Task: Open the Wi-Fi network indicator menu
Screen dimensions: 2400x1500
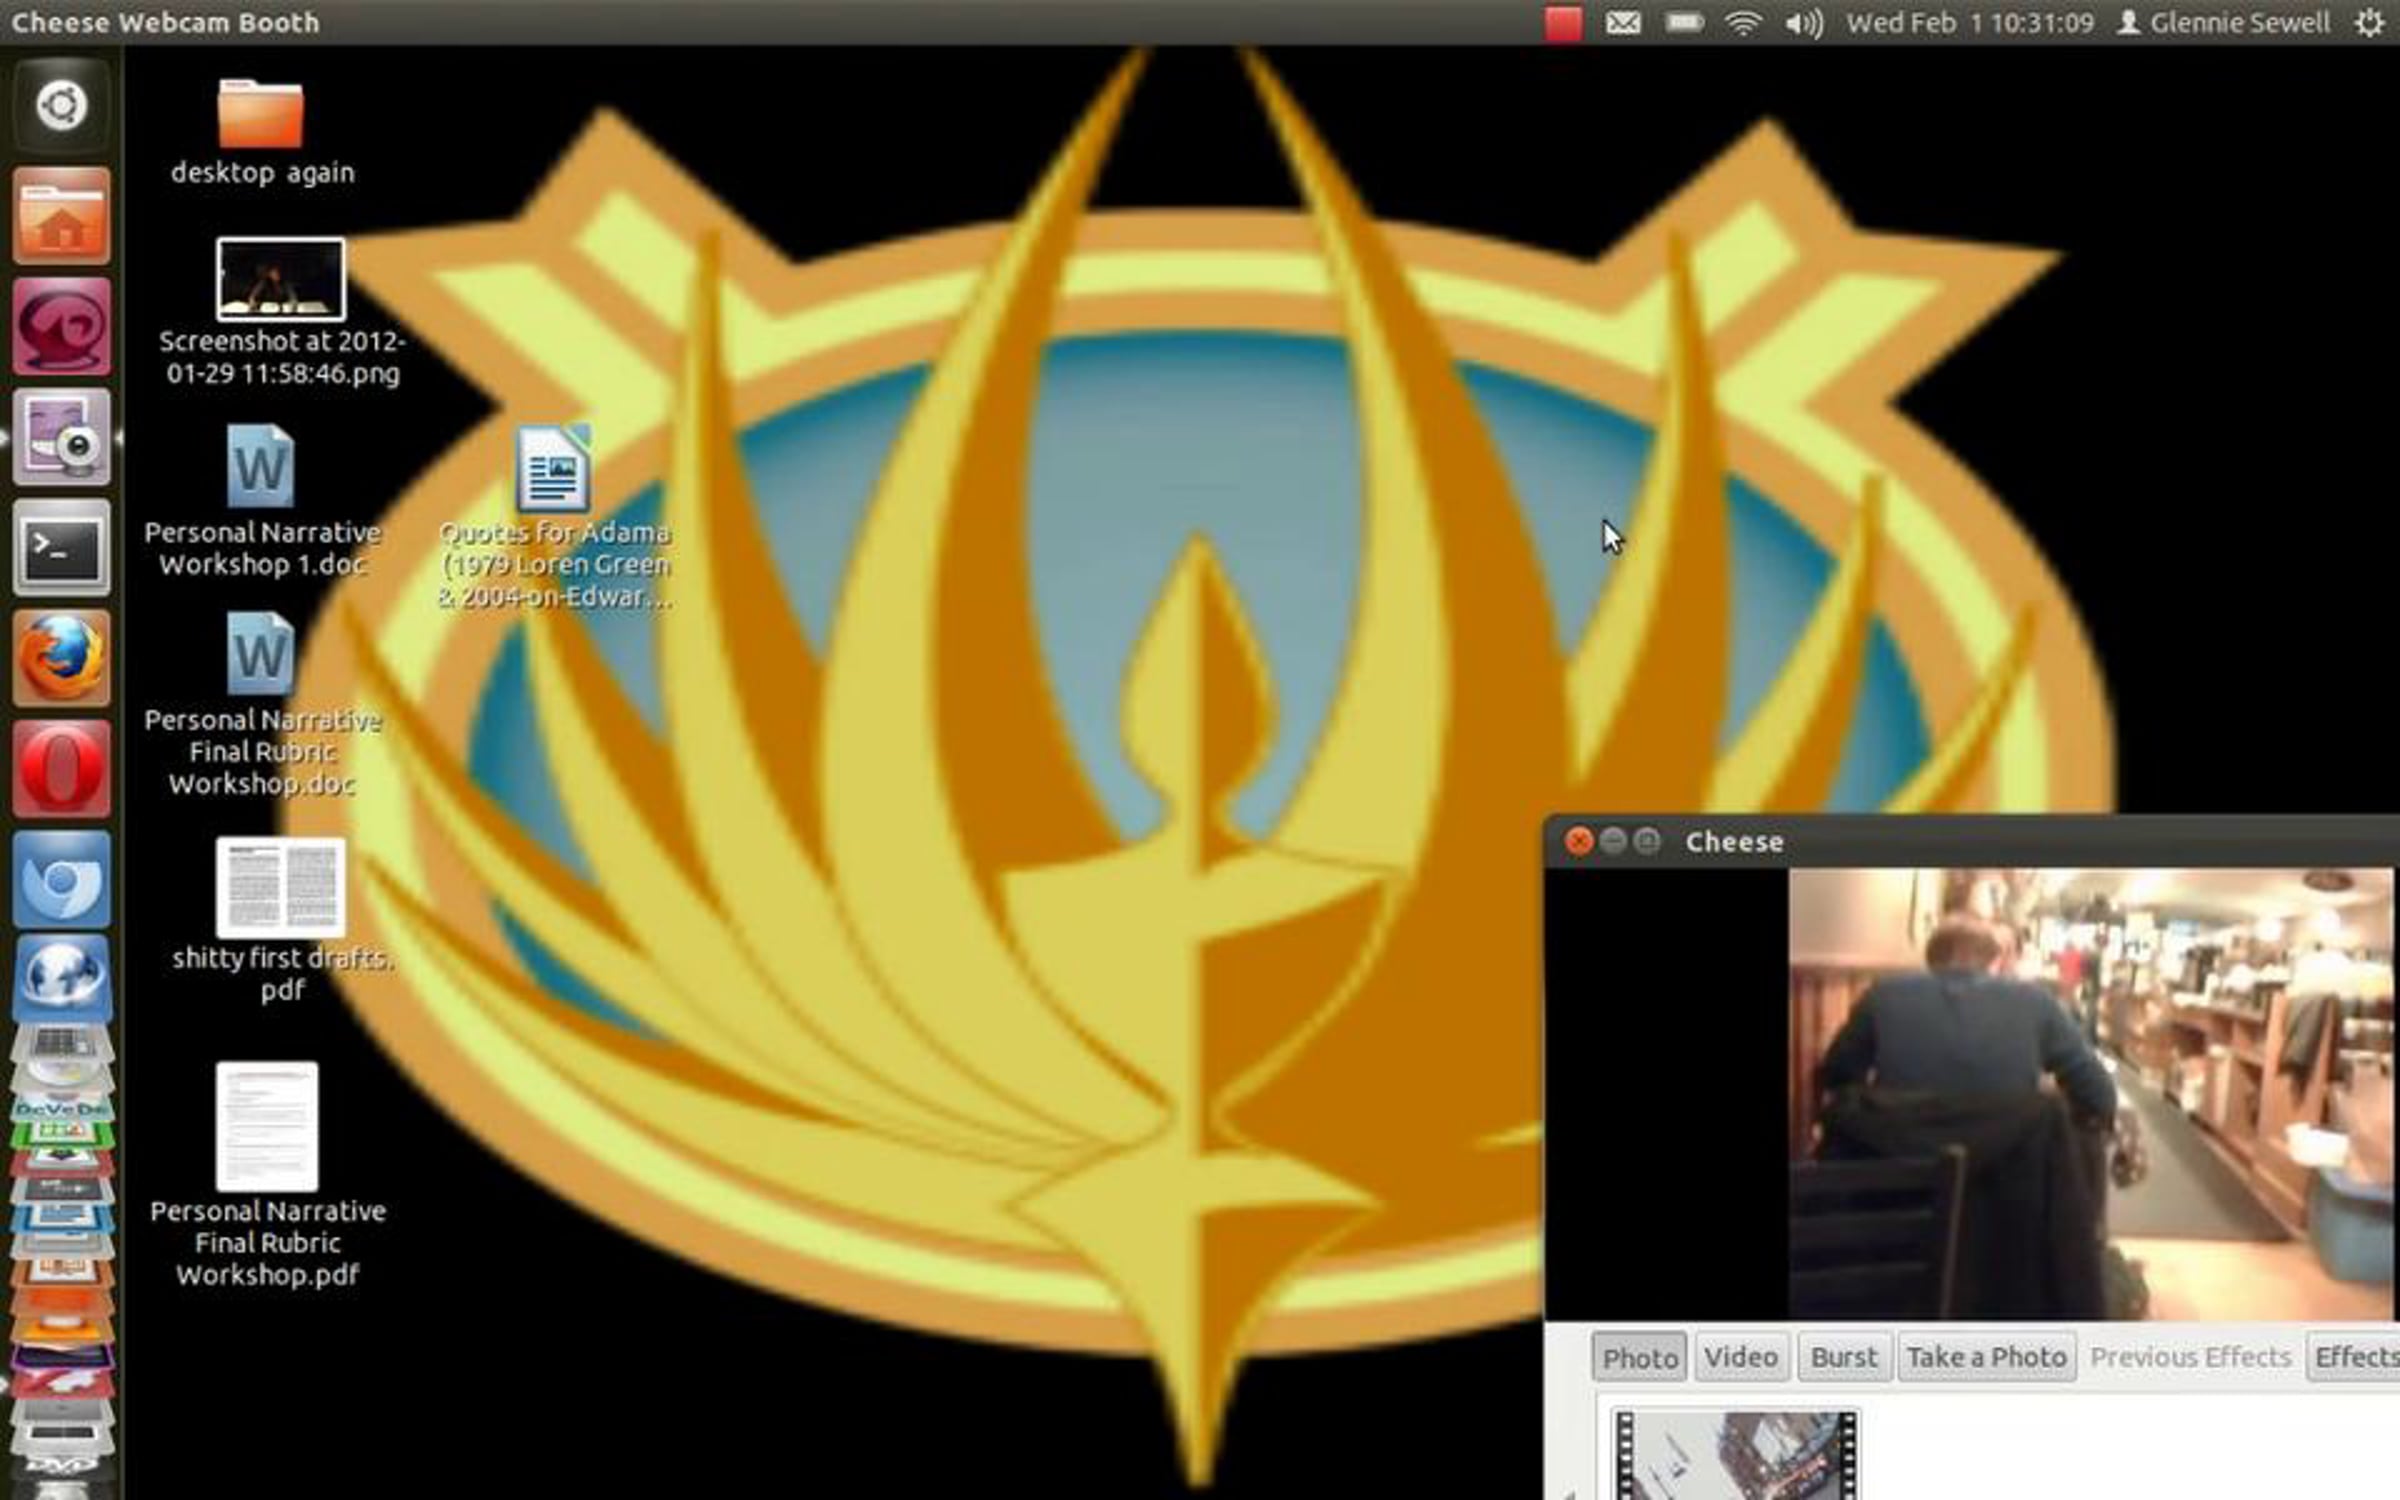Action: pyautogui.click(x=1742, y=23)
